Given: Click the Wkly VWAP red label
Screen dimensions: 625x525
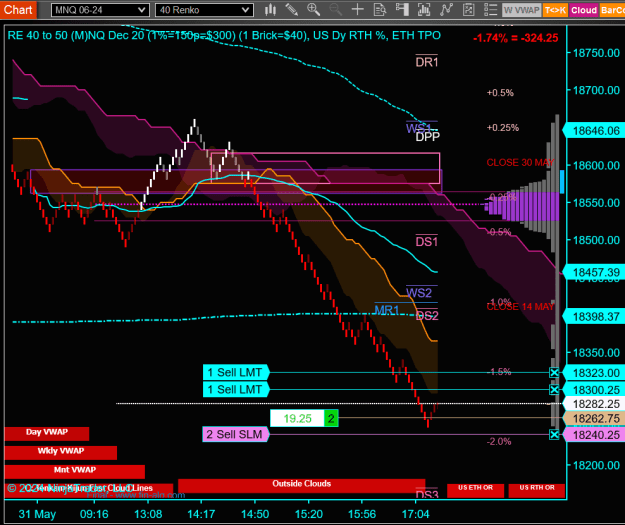Looking at the screenshot, I should (61, 452).
